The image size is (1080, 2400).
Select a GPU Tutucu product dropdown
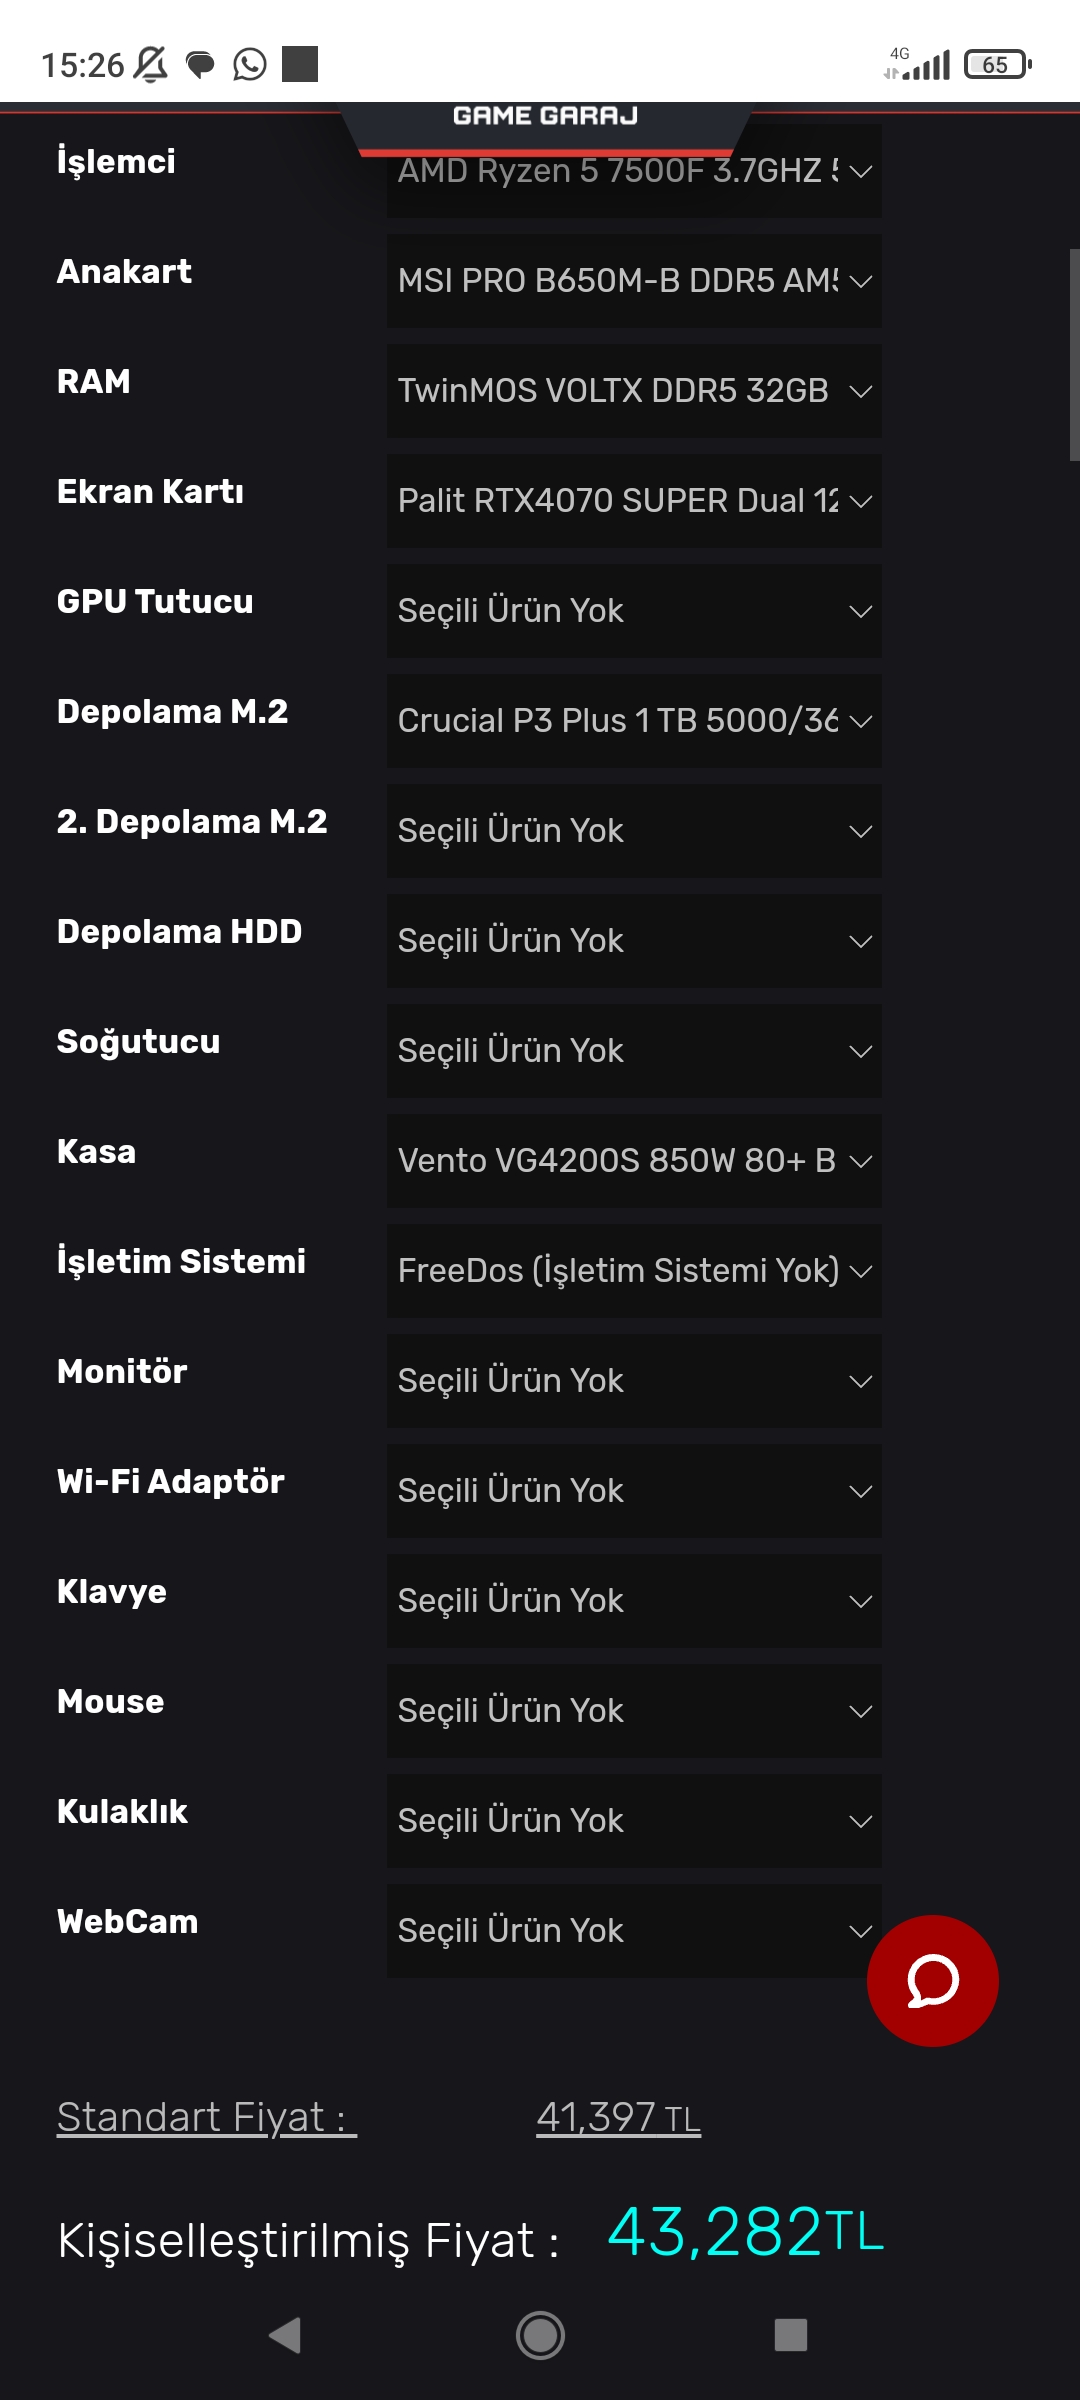(634, 611)
